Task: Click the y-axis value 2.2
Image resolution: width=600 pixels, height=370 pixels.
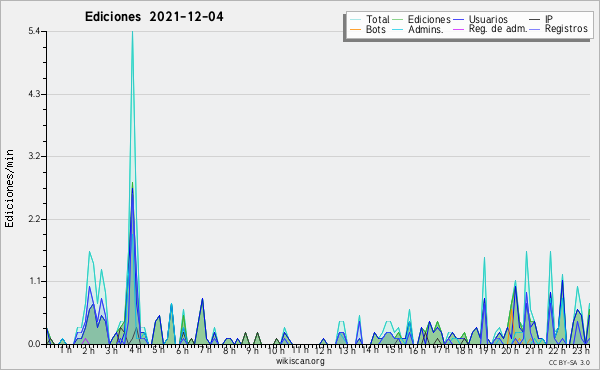Action: click(x=34, y=219)
